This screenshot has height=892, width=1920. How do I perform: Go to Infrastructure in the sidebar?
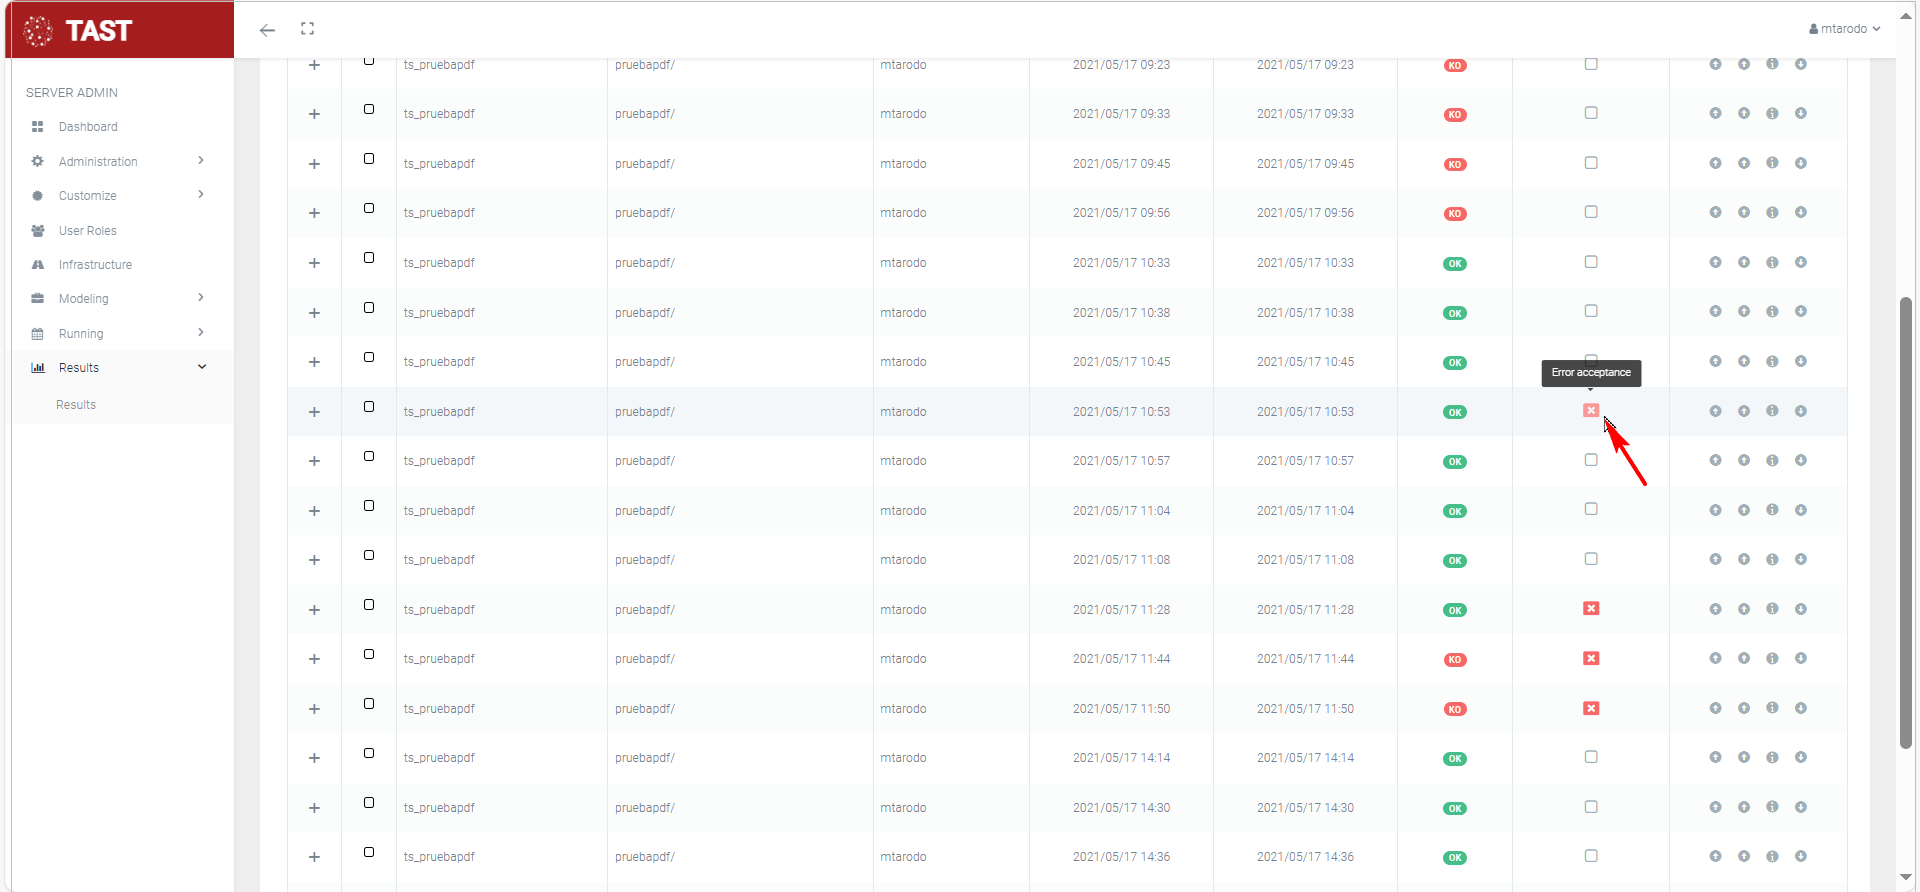click(95, 265)
